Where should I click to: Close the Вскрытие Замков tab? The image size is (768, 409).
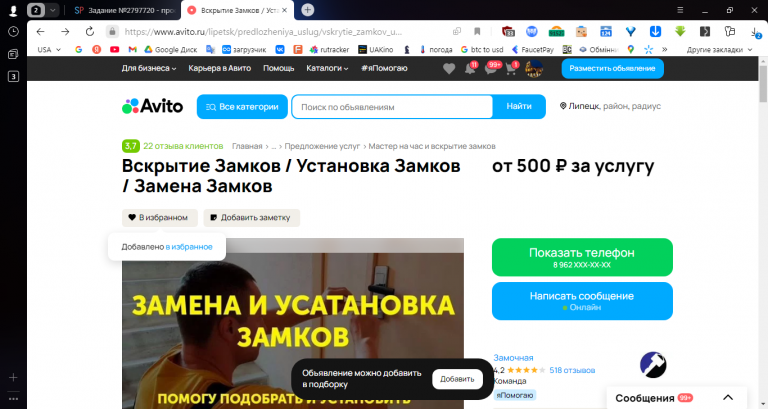click(x=285, y=10)
